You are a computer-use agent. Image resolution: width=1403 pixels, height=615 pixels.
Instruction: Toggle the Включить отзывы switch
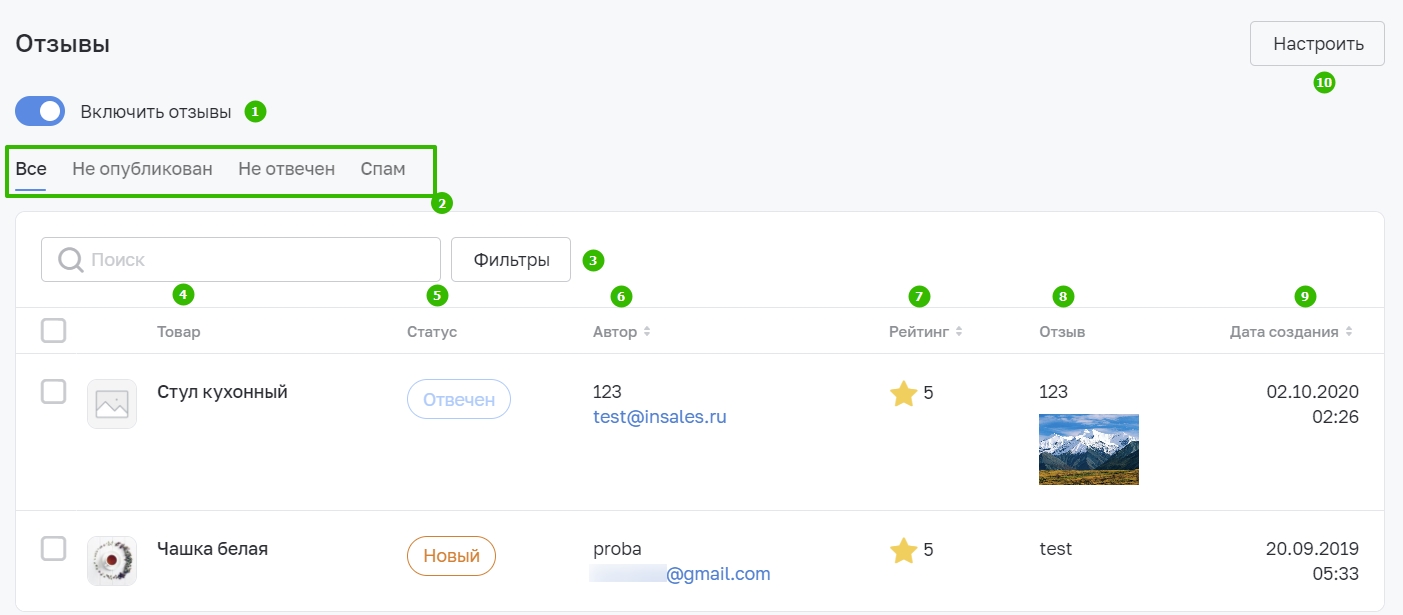click(x=40, y=111)
